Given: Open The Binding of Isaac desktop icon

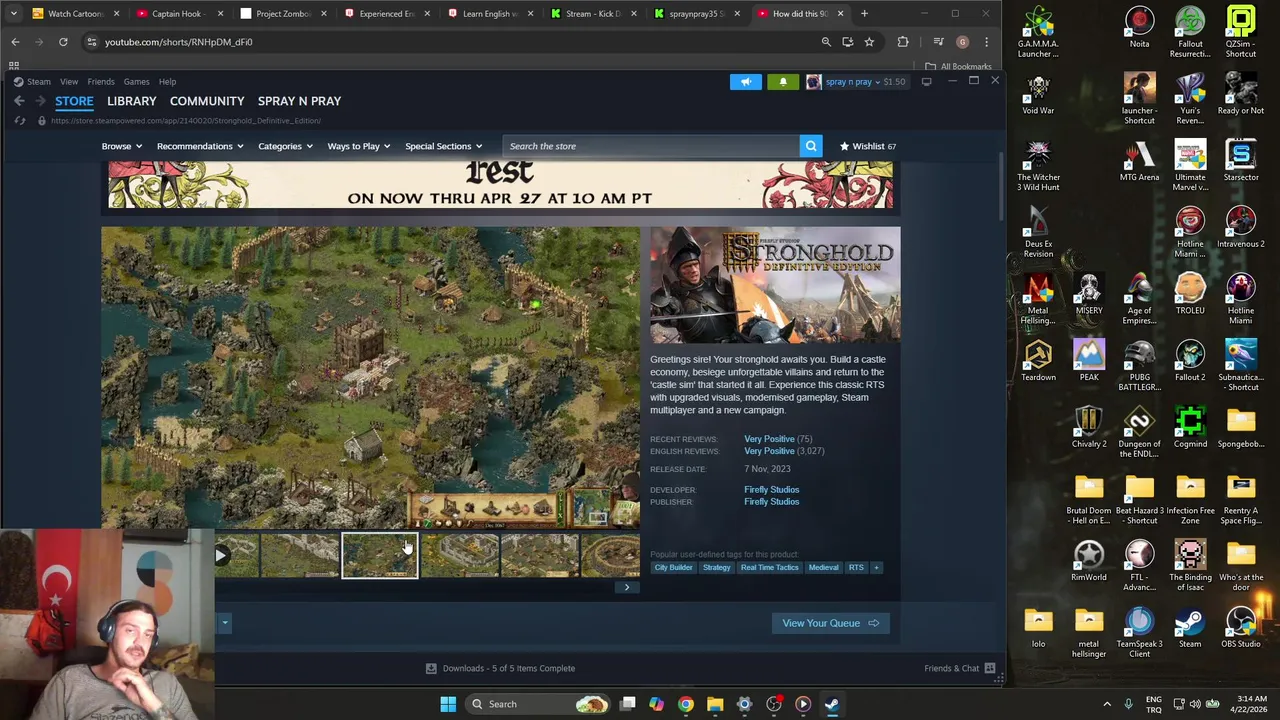Looking at the screenshot, I should click(1190, 565).
